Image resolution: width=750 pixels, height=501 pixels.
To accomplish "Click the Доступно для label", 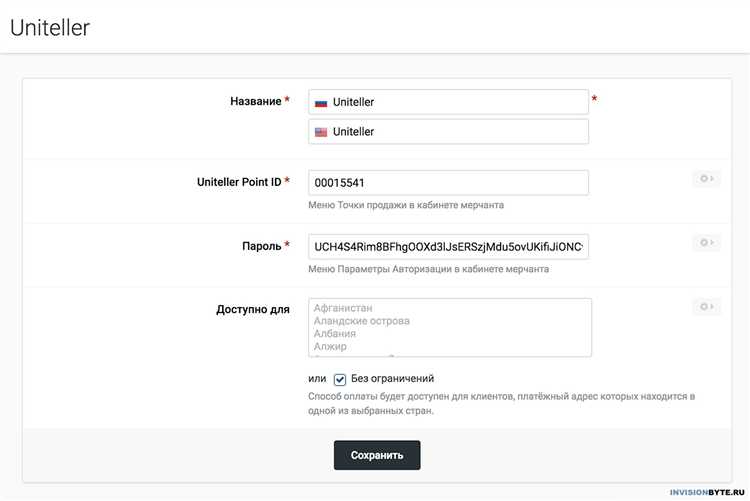I will pyautogui.click(x=253, y=310).
